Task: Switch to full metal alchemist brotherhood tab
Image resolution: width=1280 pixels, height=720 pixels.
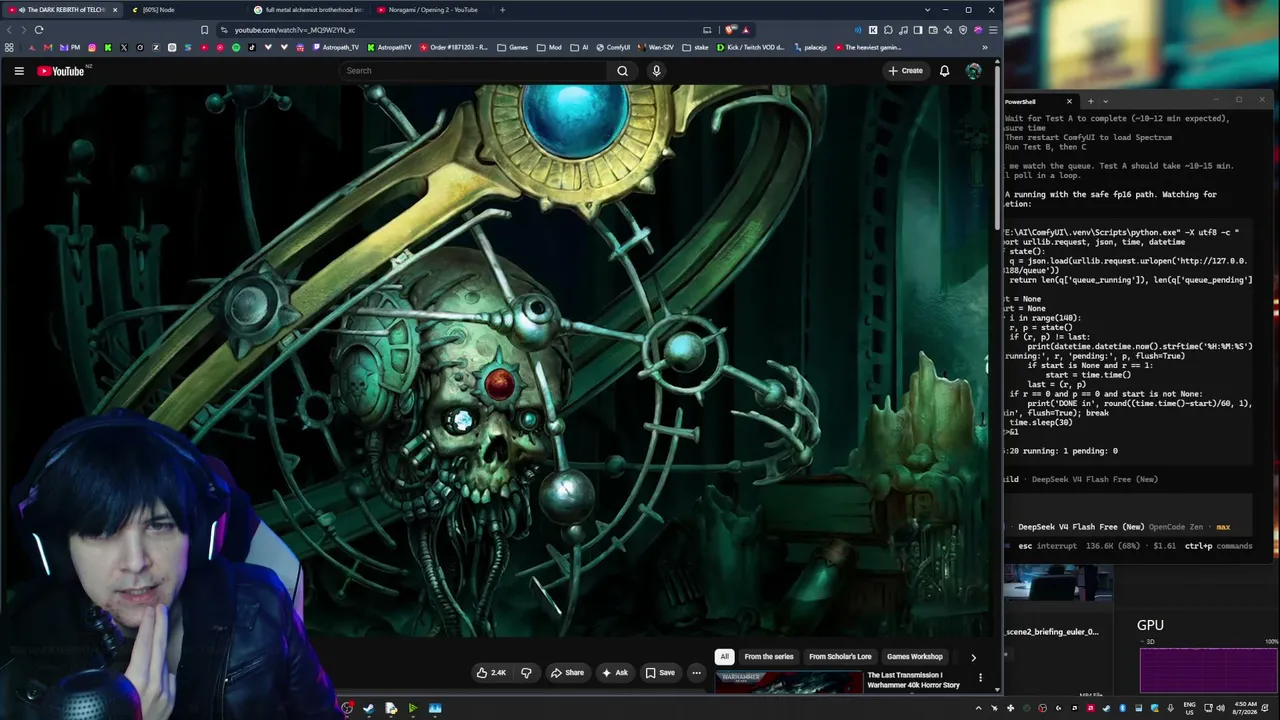Action: click(308, 10)
